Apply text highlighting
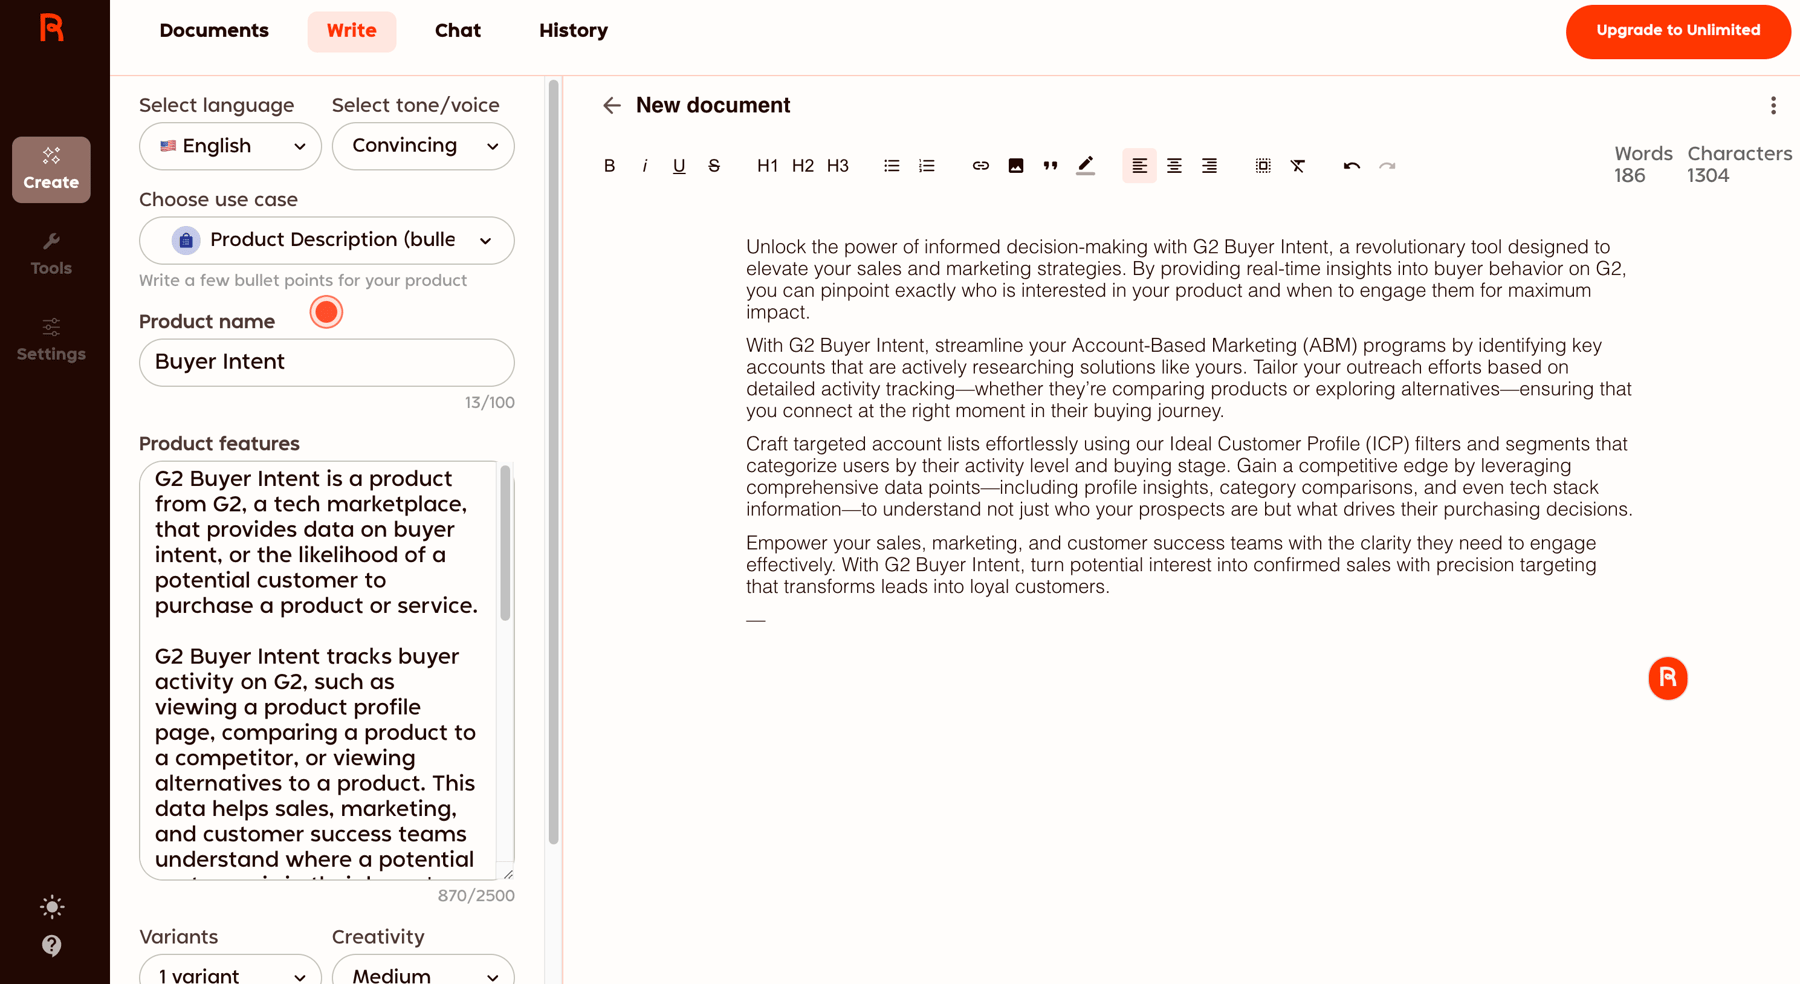This screenshot has width=1800, height=984. pyautogui.click(x=1085, y=165)
